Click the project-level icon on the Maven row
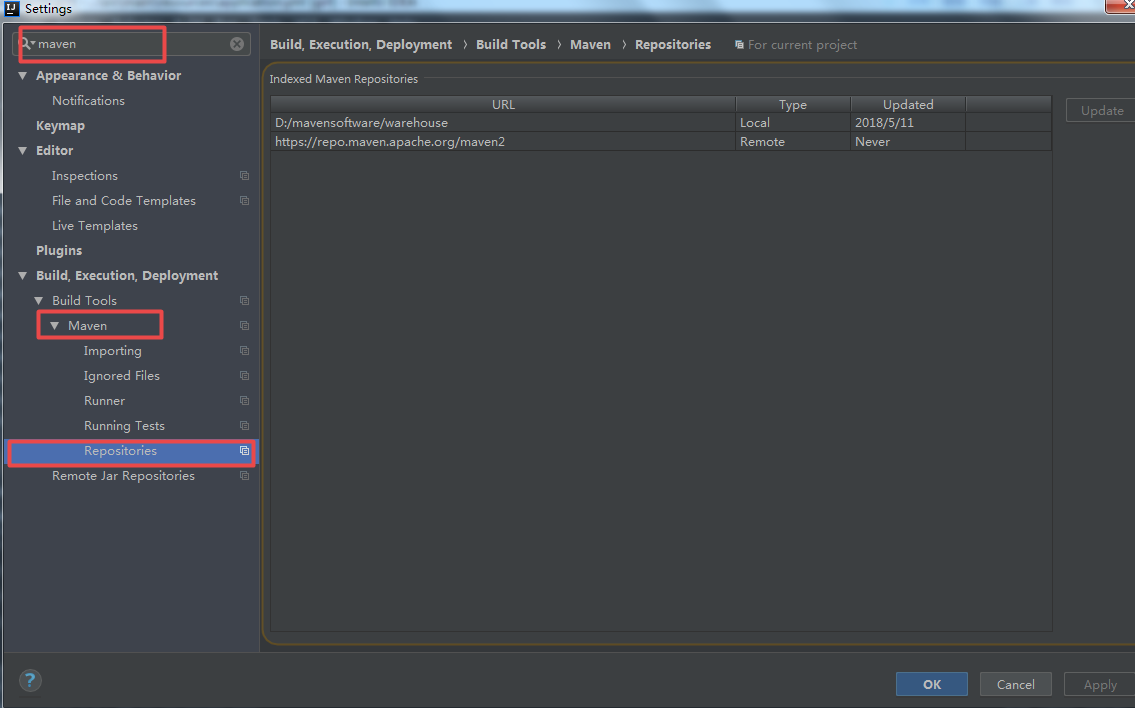This screenshot has height=708, width=1135. (x=245, y=326)
